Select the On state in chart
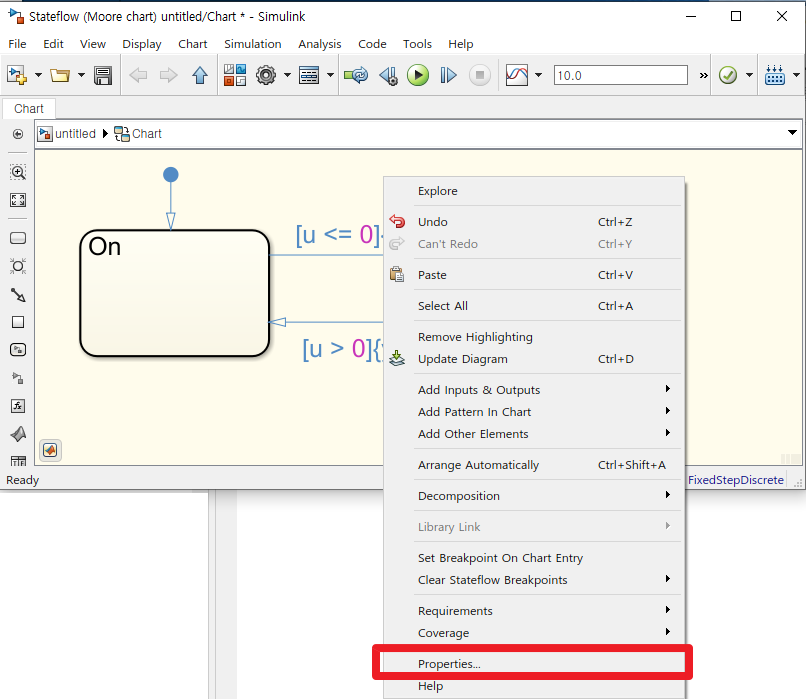 click(x=175, y=293)
